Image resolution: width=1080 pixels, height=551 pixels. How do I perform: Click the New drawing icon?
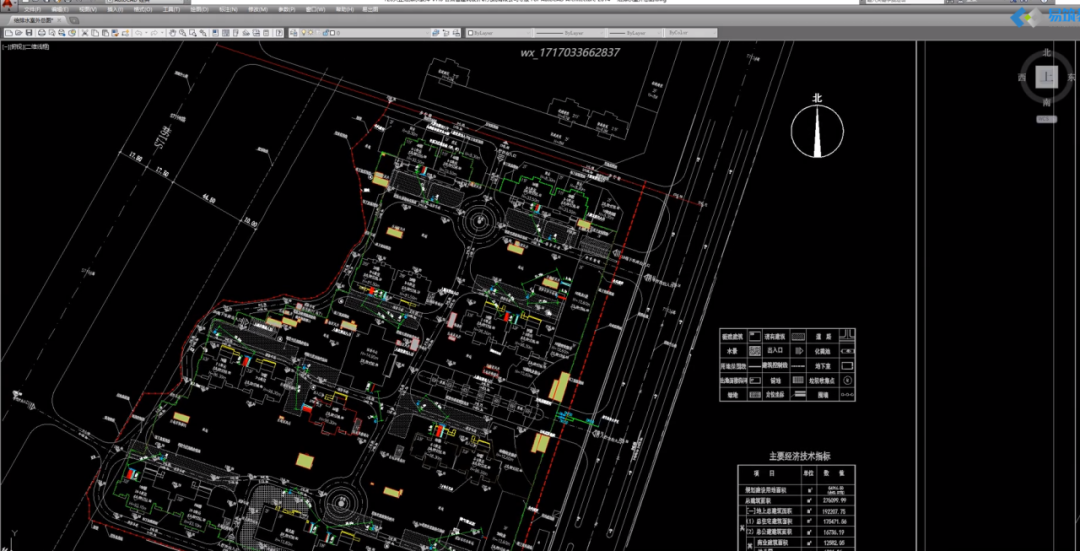point(9,33)
